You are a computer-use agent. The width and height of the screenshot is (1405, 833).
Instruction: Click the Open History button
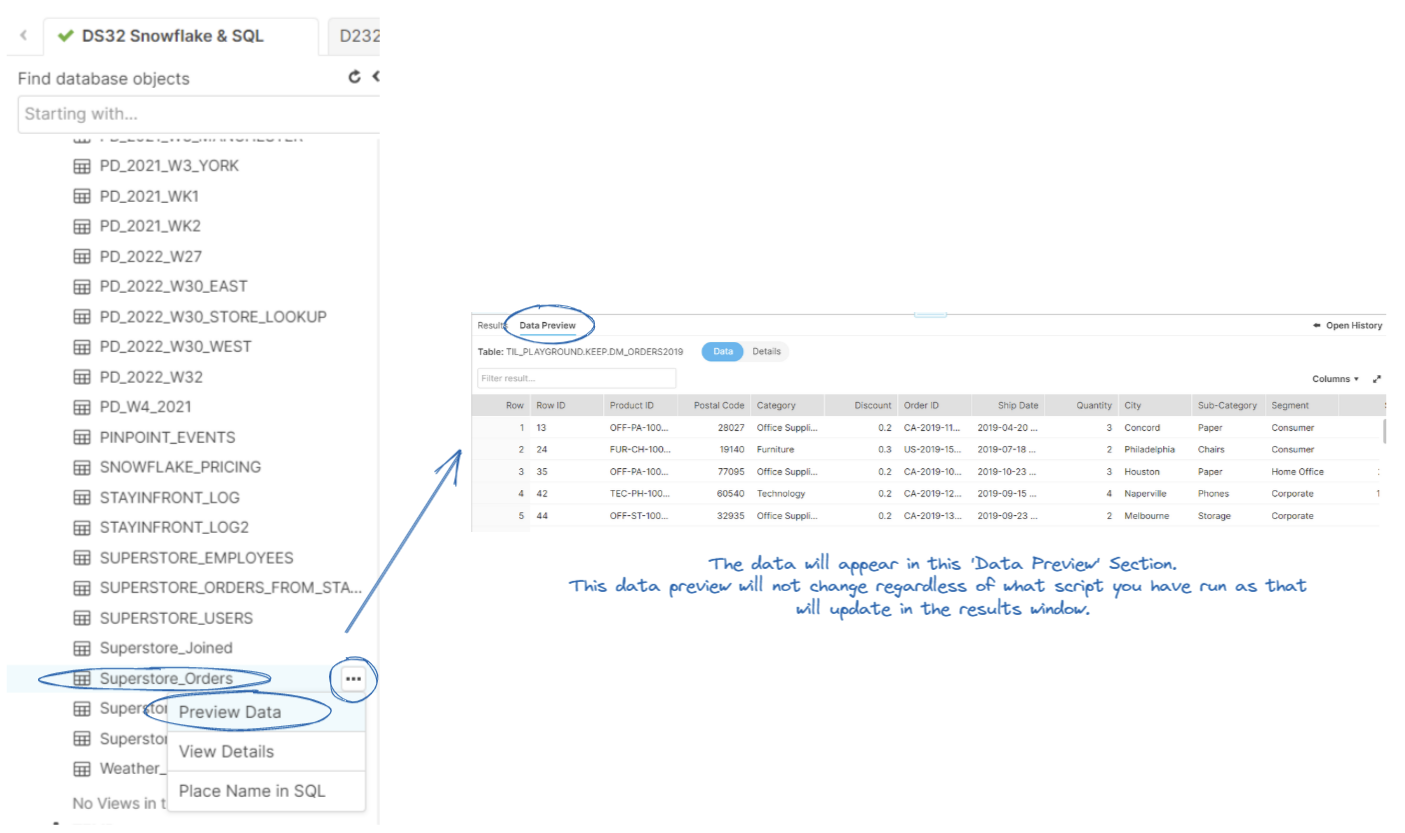point(1348,326)
